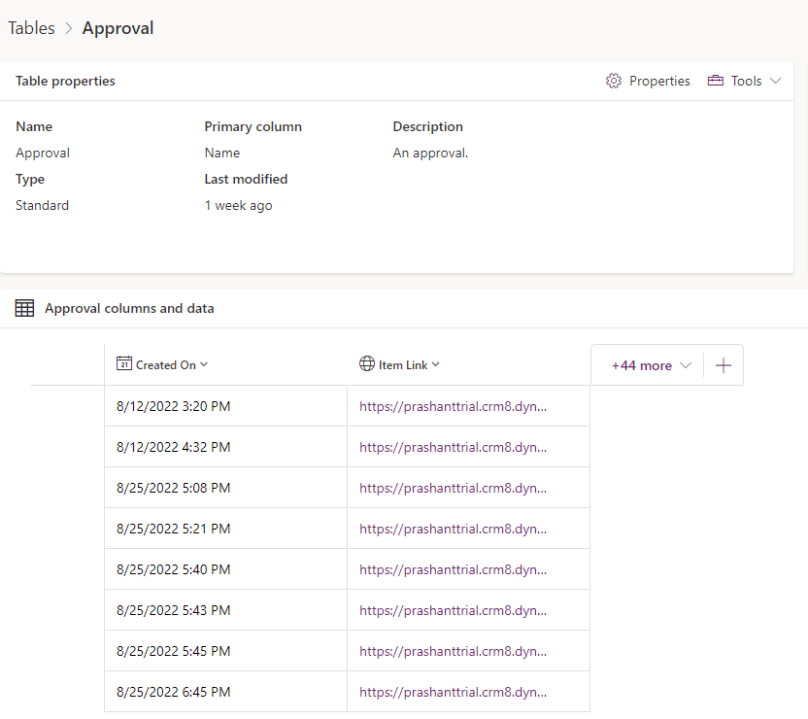Screen dimensions: 808x719
Task: Add a new column using the plus icon
Action: (x=723, y=365)
